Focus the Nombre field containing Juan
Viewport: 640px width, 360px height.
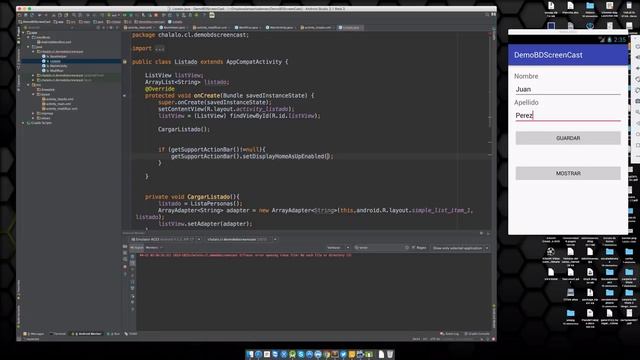pos(568,89)
